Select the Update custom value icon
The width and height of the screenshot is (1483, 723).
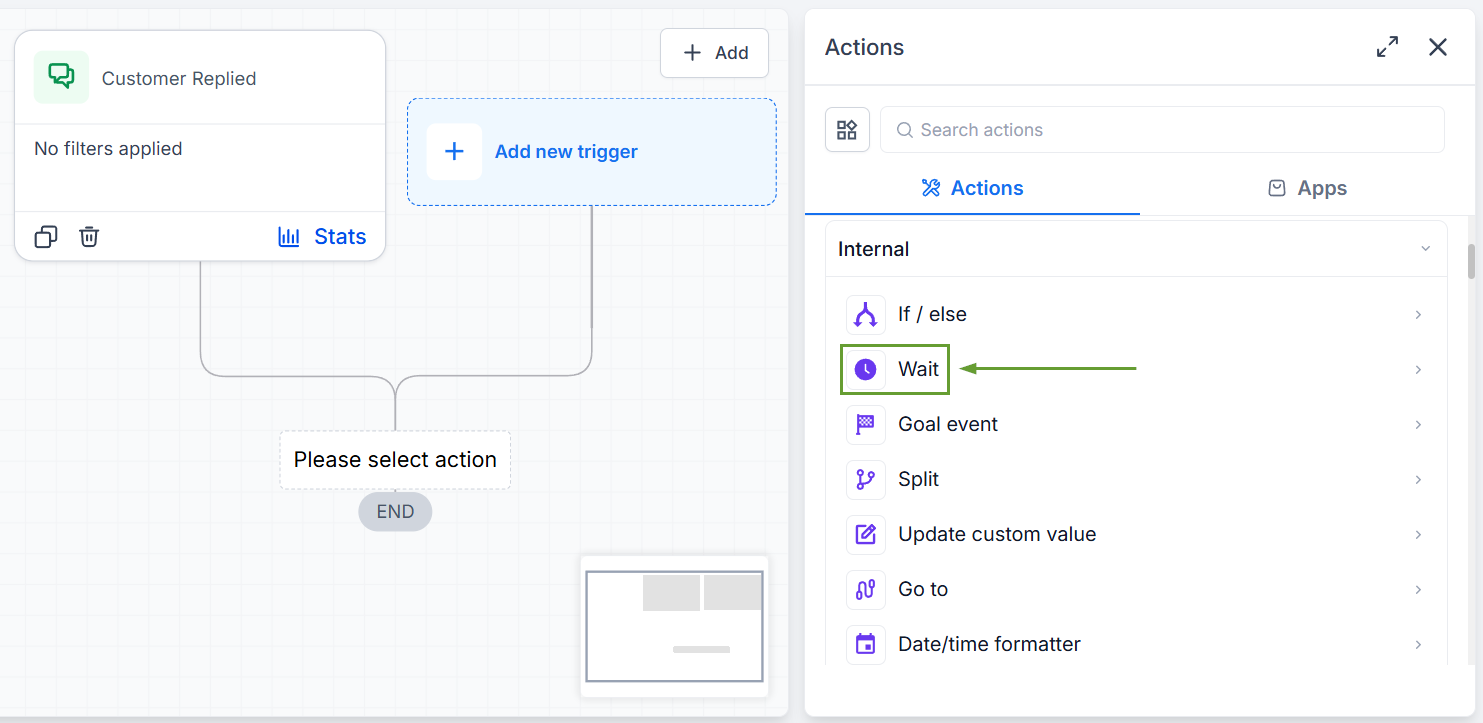click(865, 534)
